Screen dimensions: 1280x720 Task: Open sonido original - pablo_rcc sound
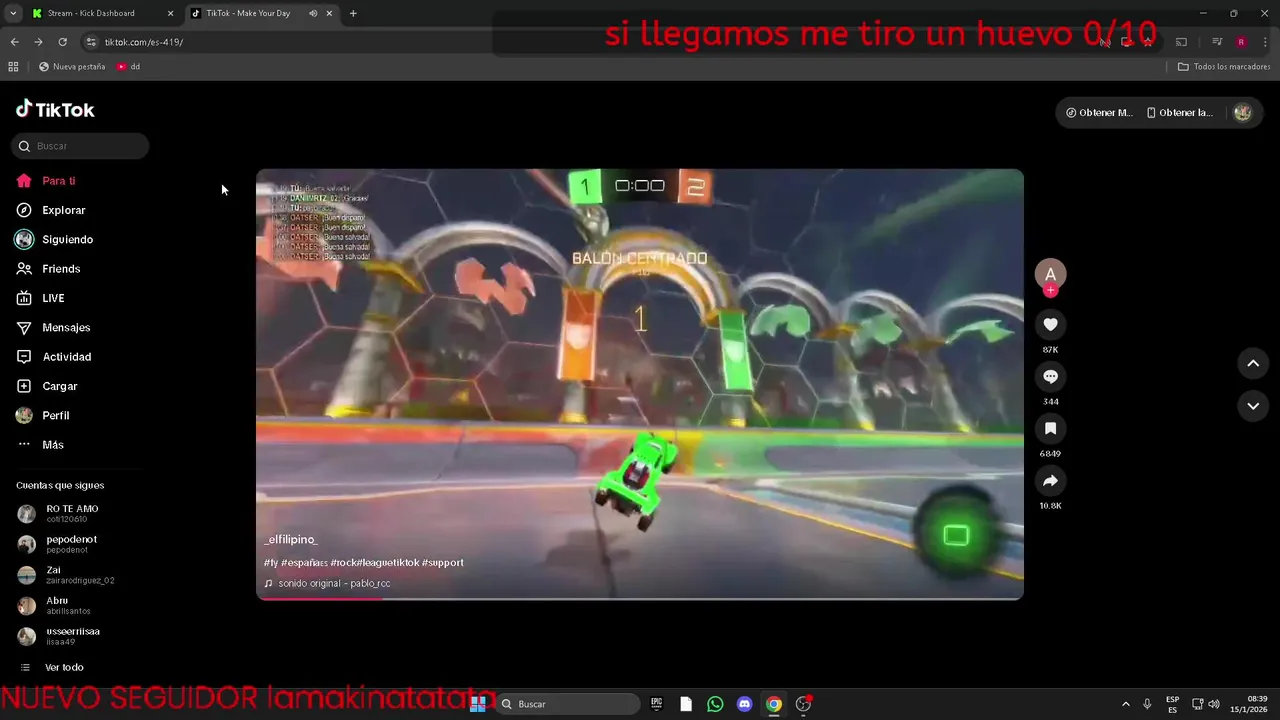(327, 583)
